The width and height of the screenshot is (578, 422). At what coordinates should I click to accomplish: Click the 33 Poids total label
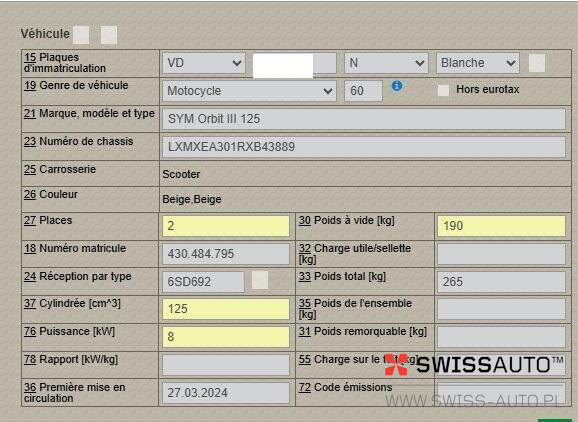[x=342, y=276]
